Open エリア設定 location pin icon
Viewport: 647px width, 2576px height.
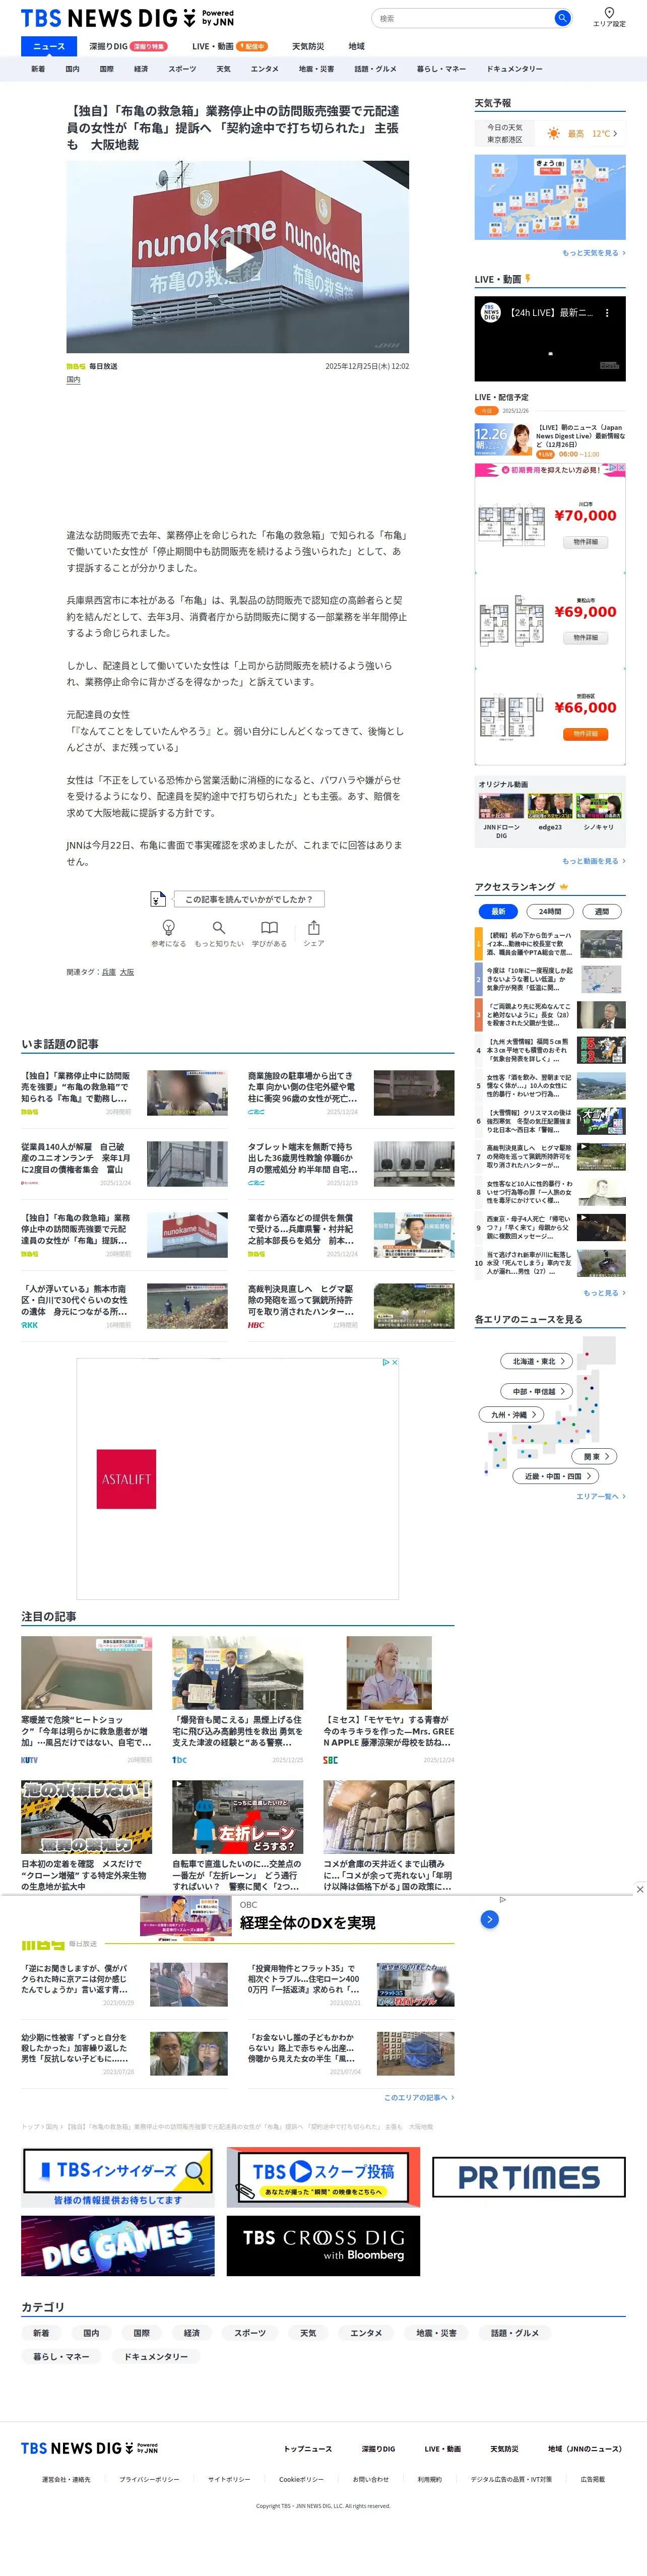pyautogui.click(x=609, y=12)
